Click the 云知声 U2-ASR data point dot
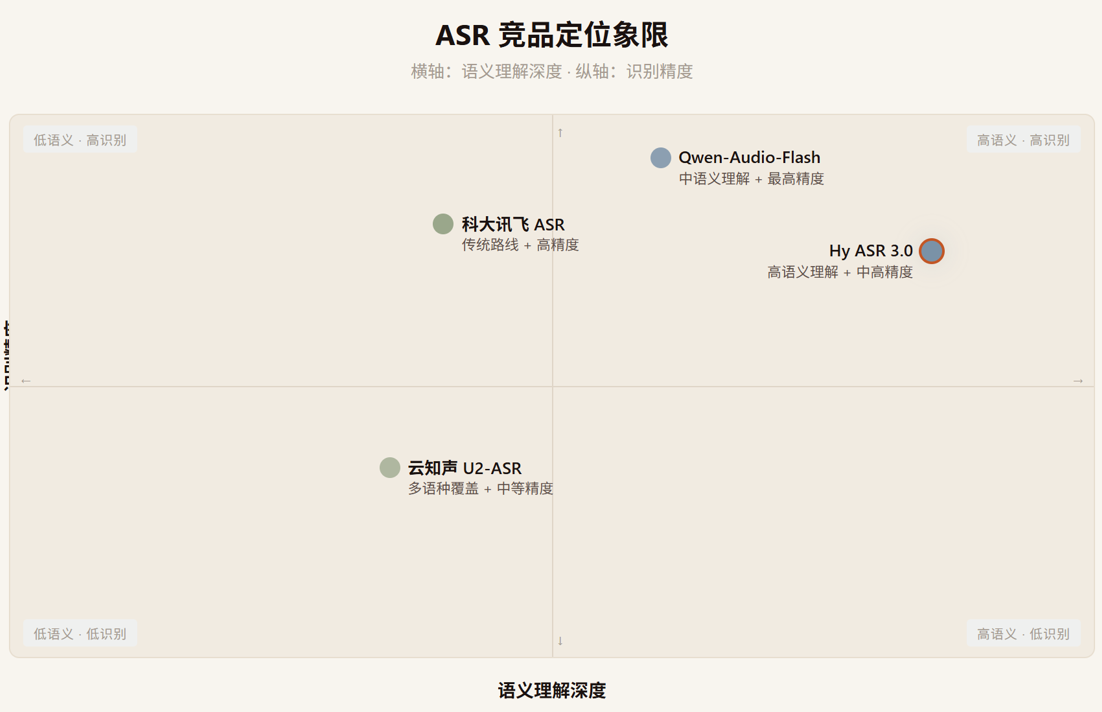This screenshot has width=1102, height=712. point(390,467)
